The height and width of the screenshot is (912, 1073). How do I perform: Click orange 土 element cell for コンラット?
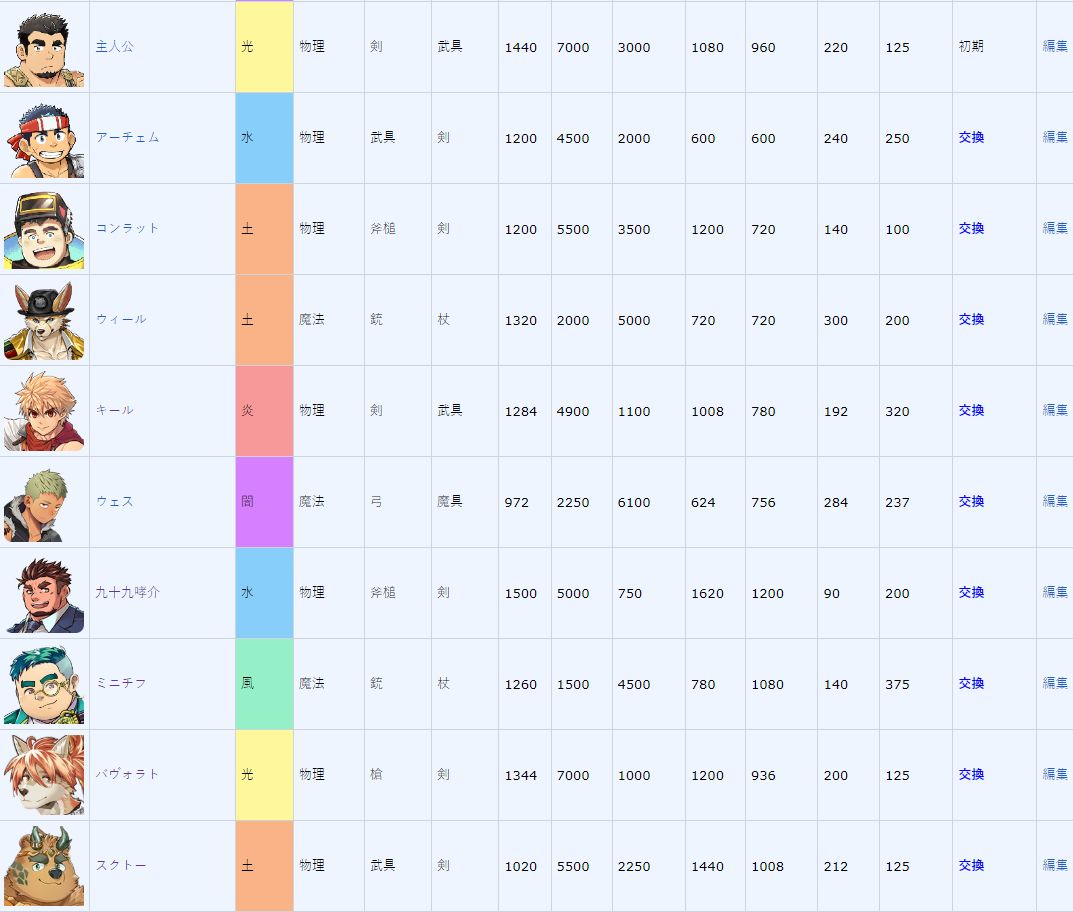pos(264,229)
